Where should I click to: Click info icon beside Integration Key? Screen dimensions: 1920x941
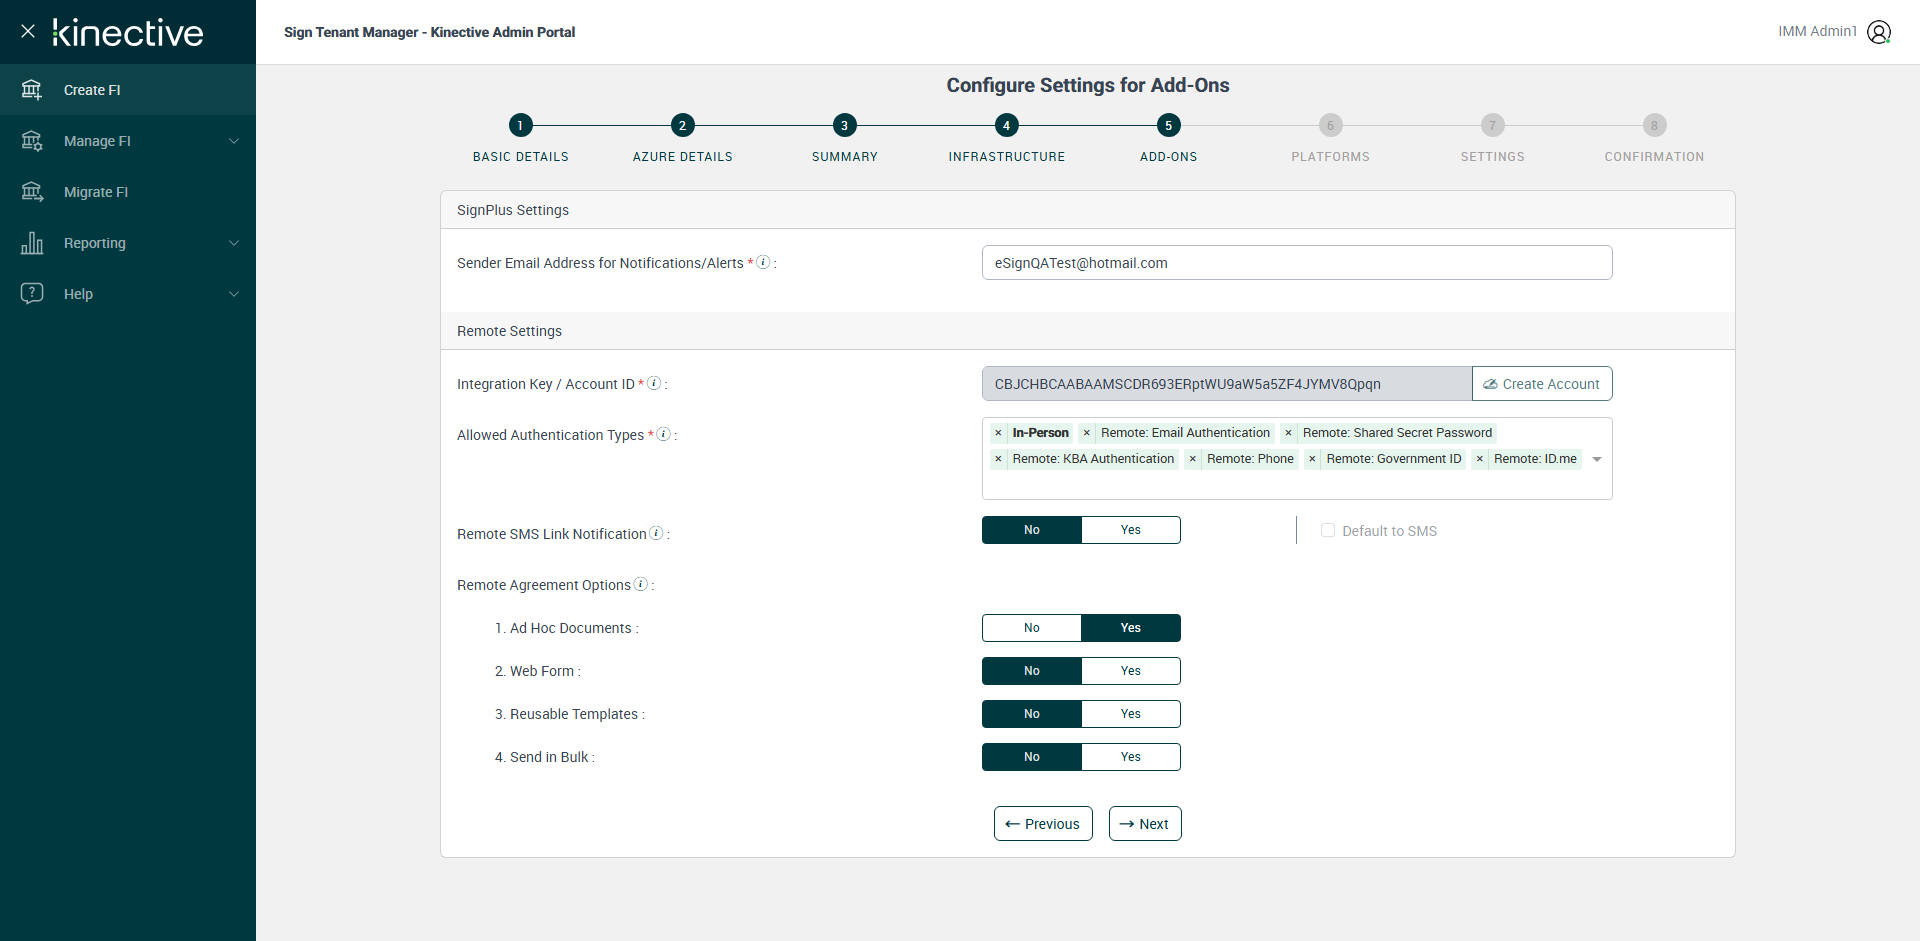(x=654, y=383)
